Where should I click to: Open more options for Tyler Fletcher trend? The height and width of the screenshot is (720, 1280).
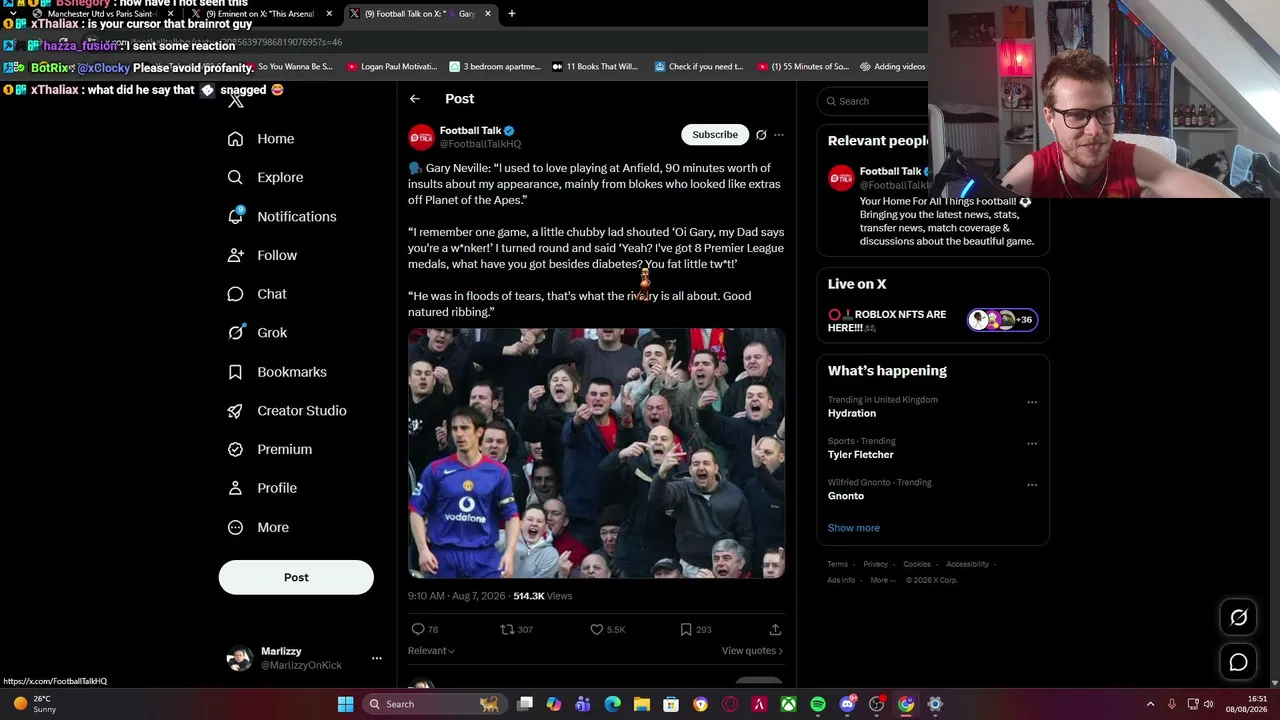[1032, 444]
